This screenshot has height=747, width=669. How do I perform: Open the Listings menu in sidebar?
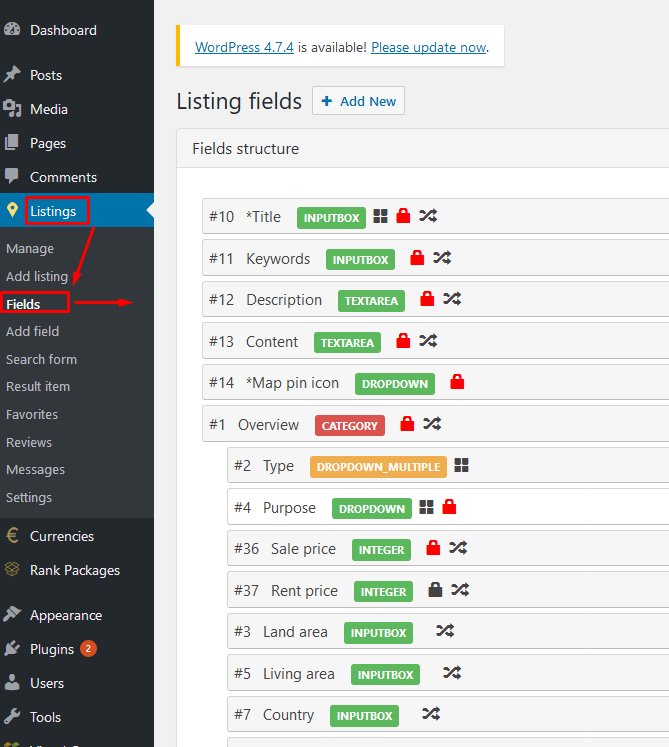click(53, 211)
